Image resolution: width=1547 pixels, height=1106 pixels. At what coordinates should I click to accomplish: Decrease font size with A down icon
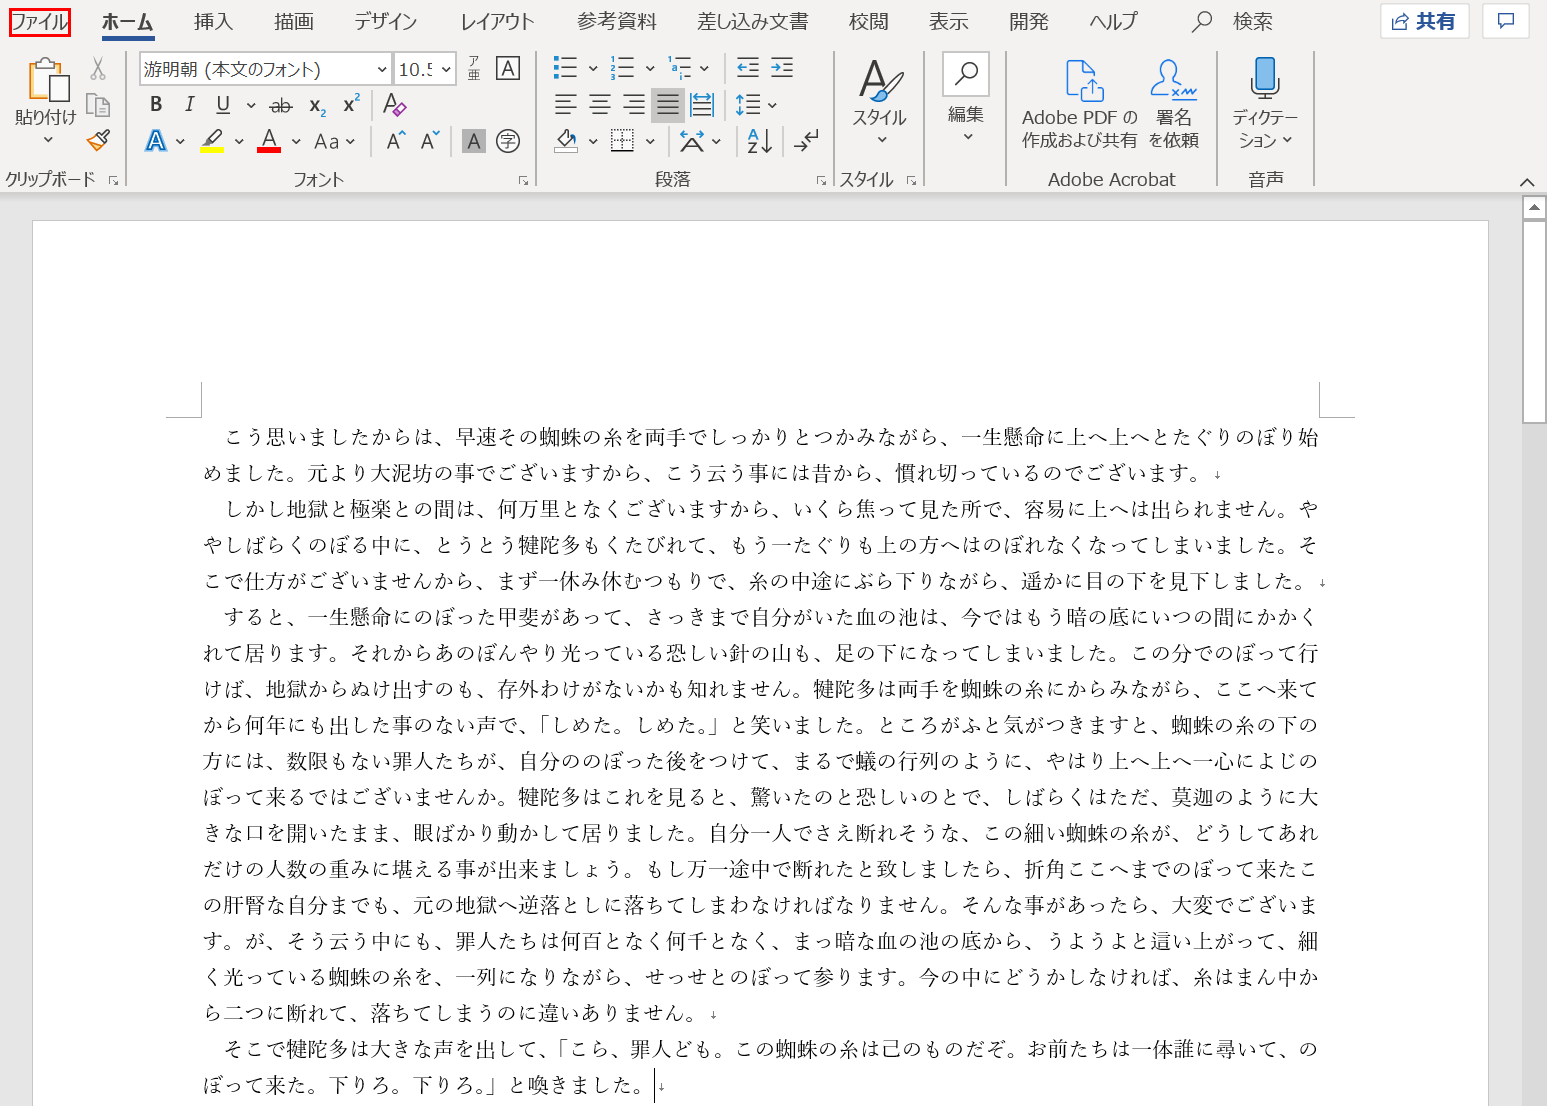tap(430, 141)
